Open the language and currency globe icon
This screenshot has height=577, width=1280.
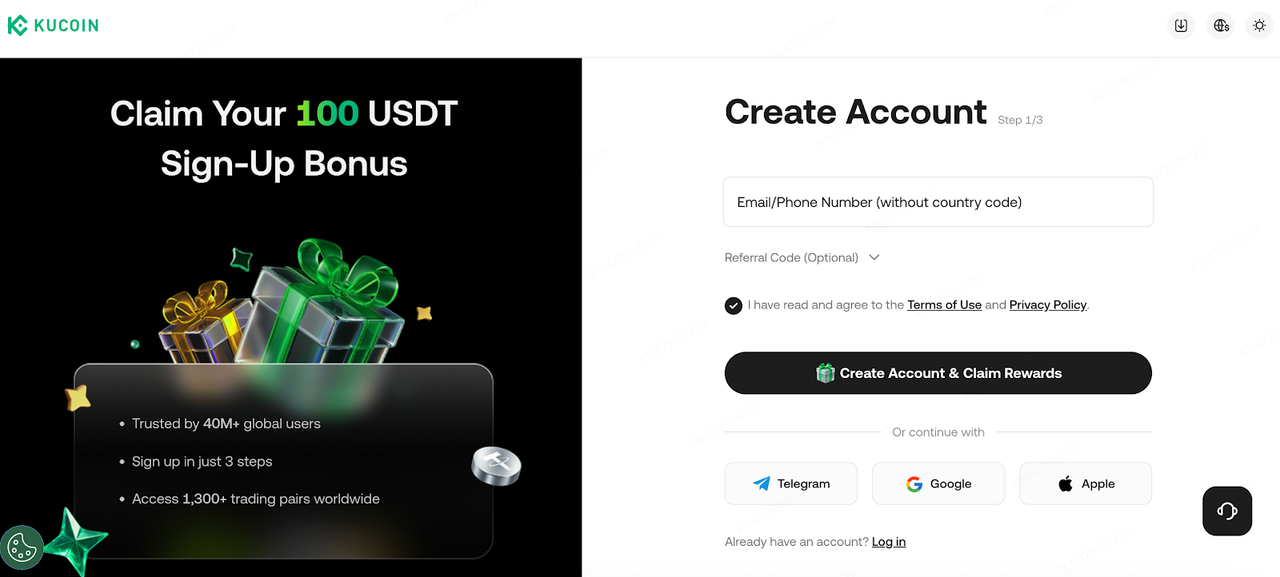pos(1221,26)
